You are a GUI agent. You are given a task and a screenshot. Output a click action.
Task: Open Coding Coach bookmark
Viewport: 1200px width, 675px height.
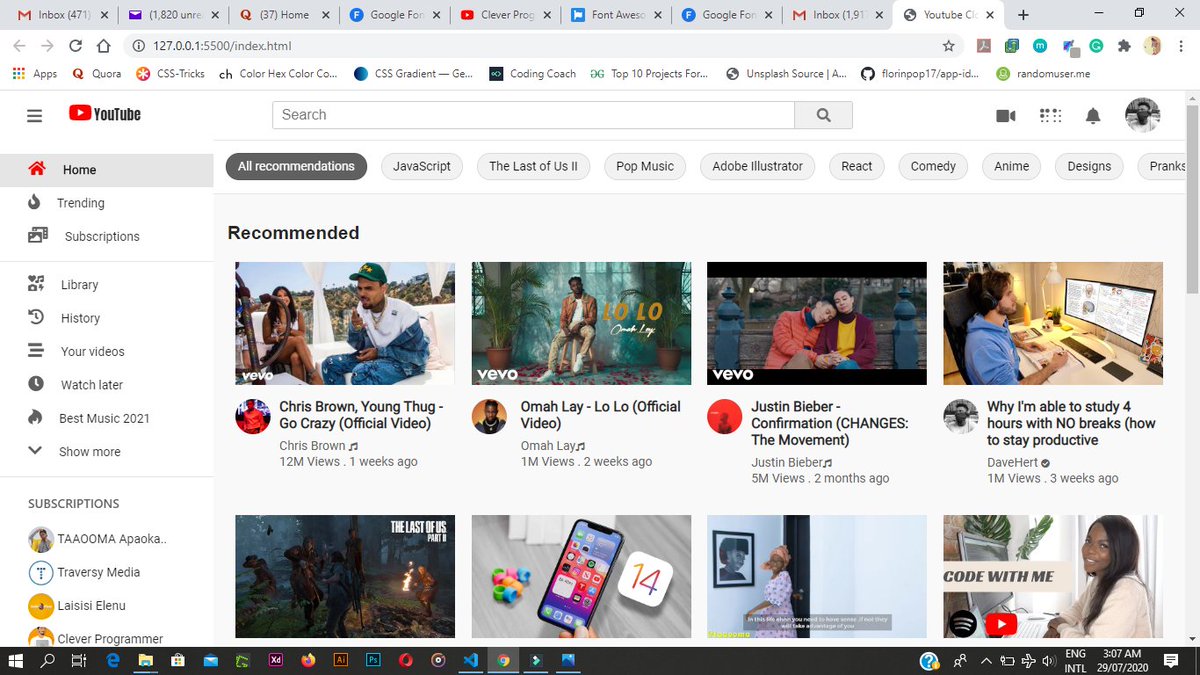pos(532,74)
